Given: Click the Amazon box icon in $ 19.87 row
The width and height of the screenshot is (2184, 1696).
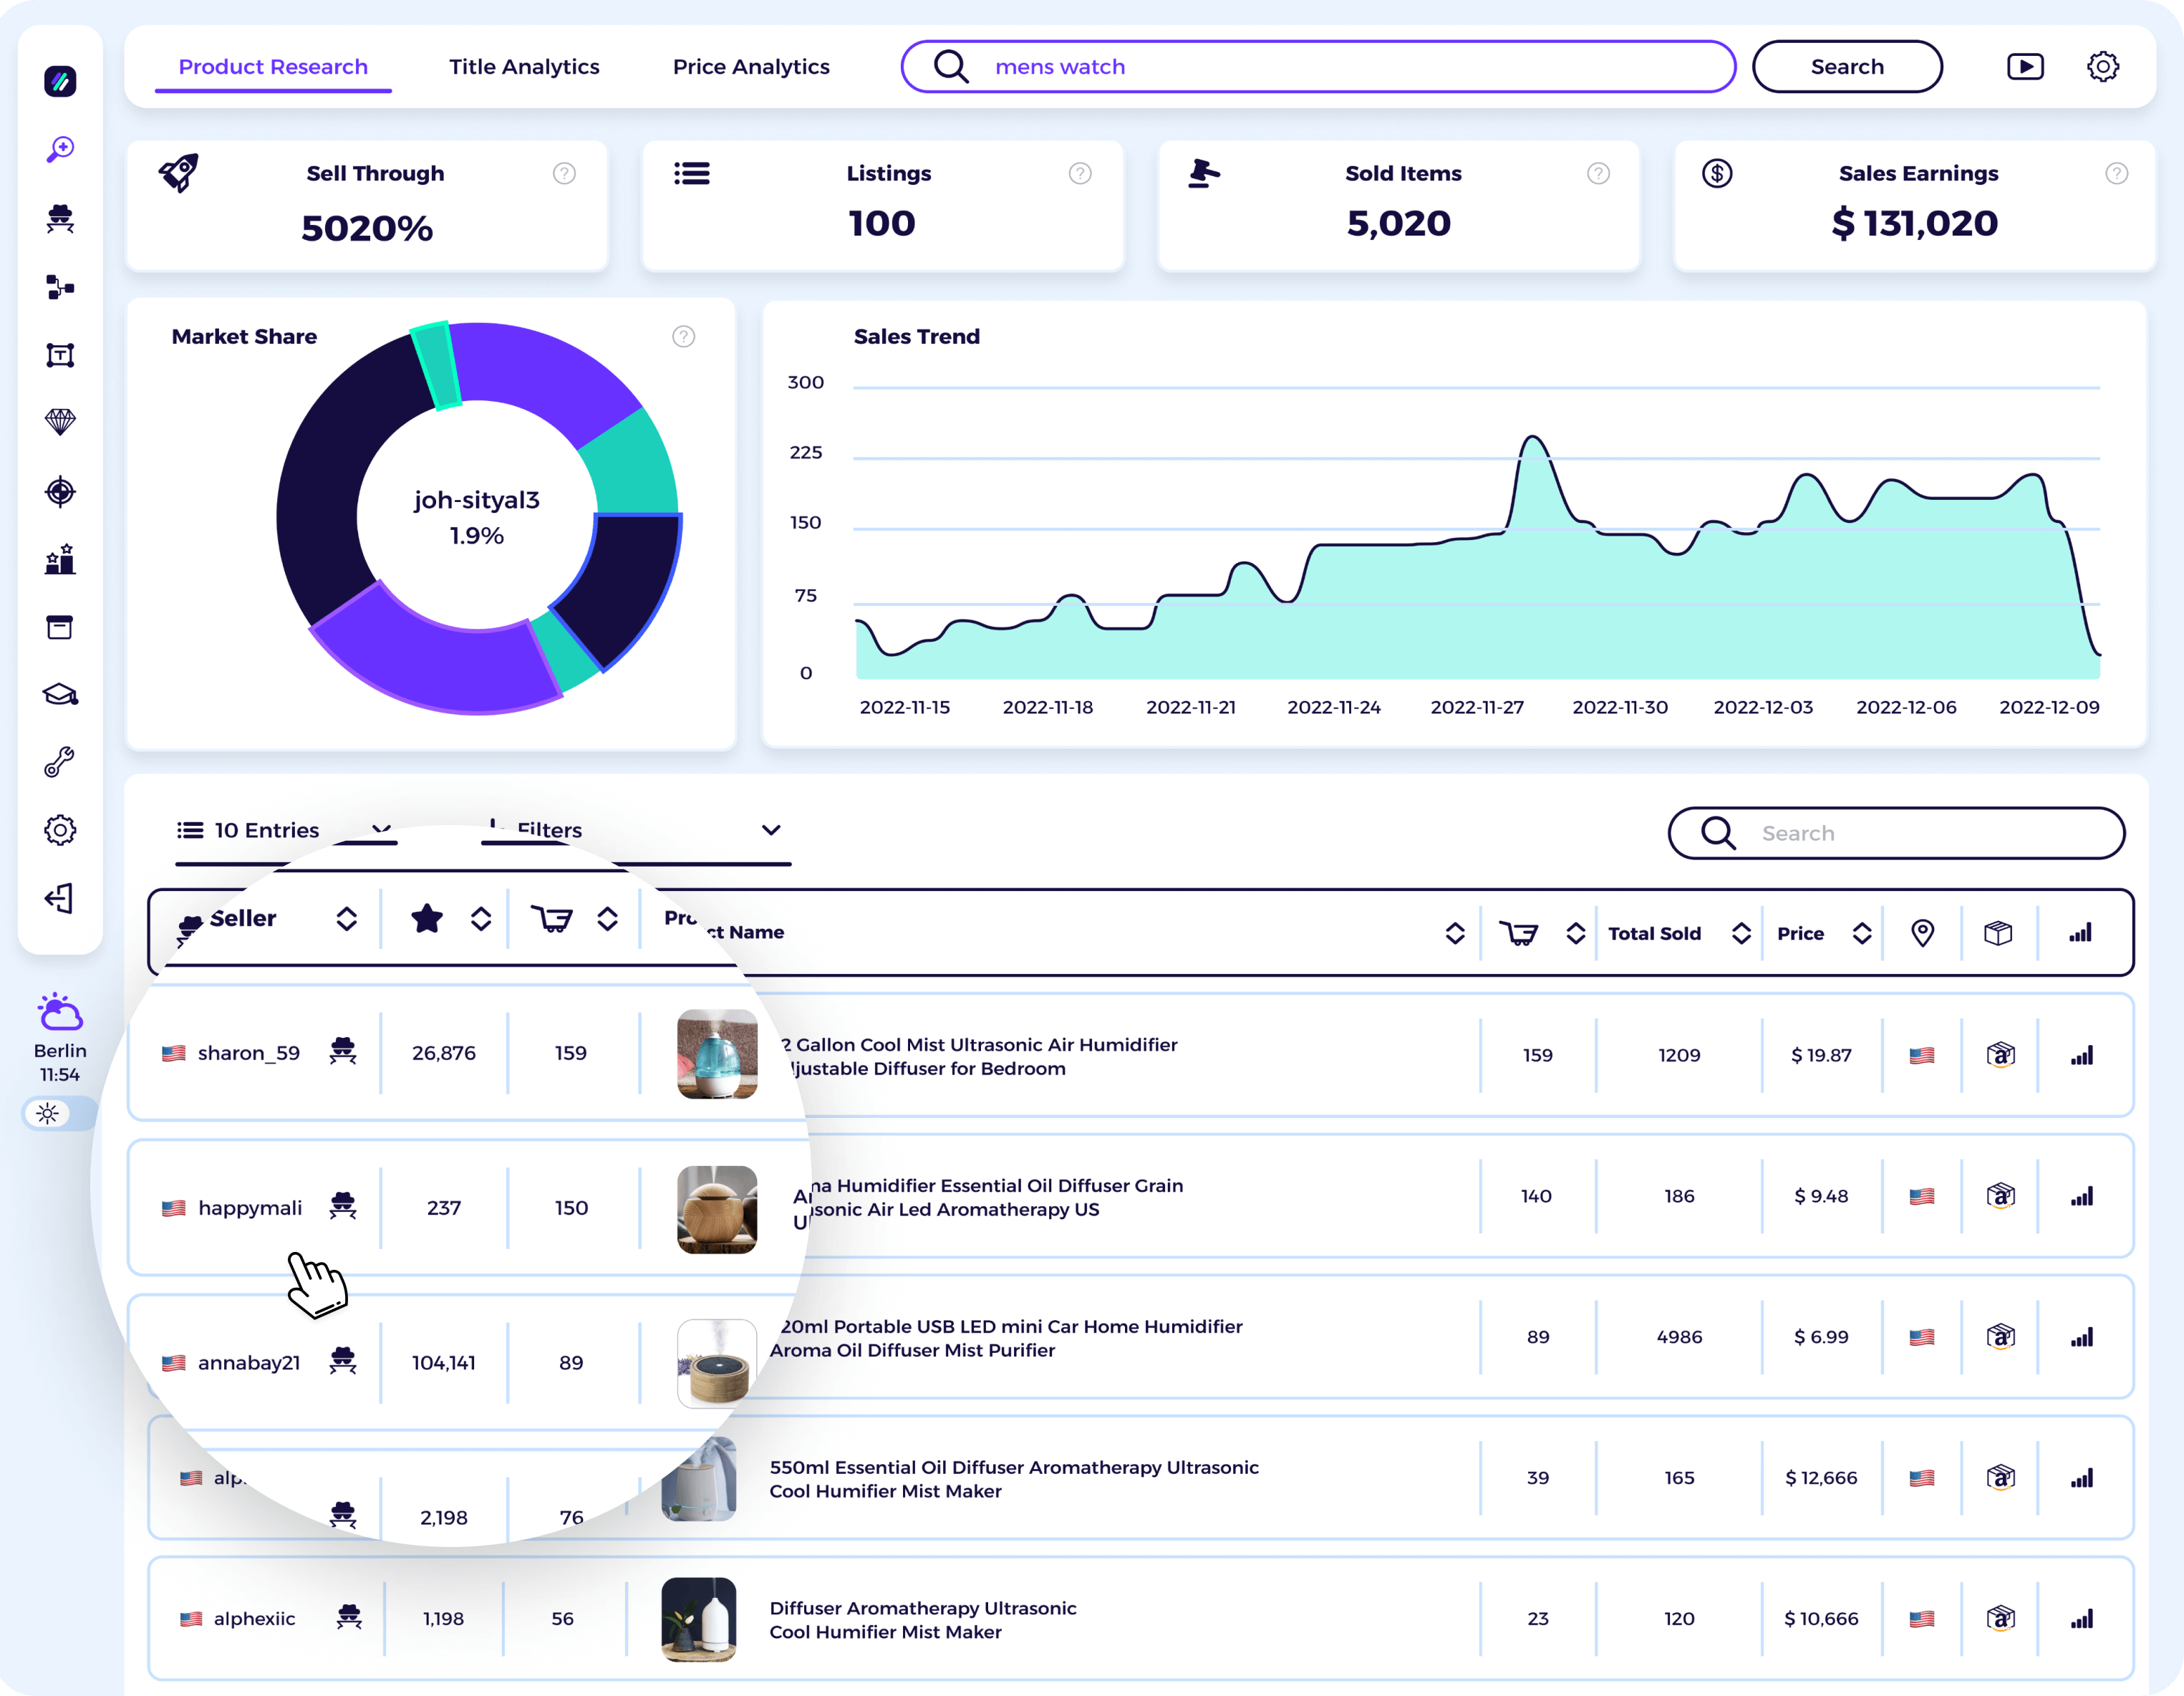Looking at the screenshot, I should click(2000, 1055).
